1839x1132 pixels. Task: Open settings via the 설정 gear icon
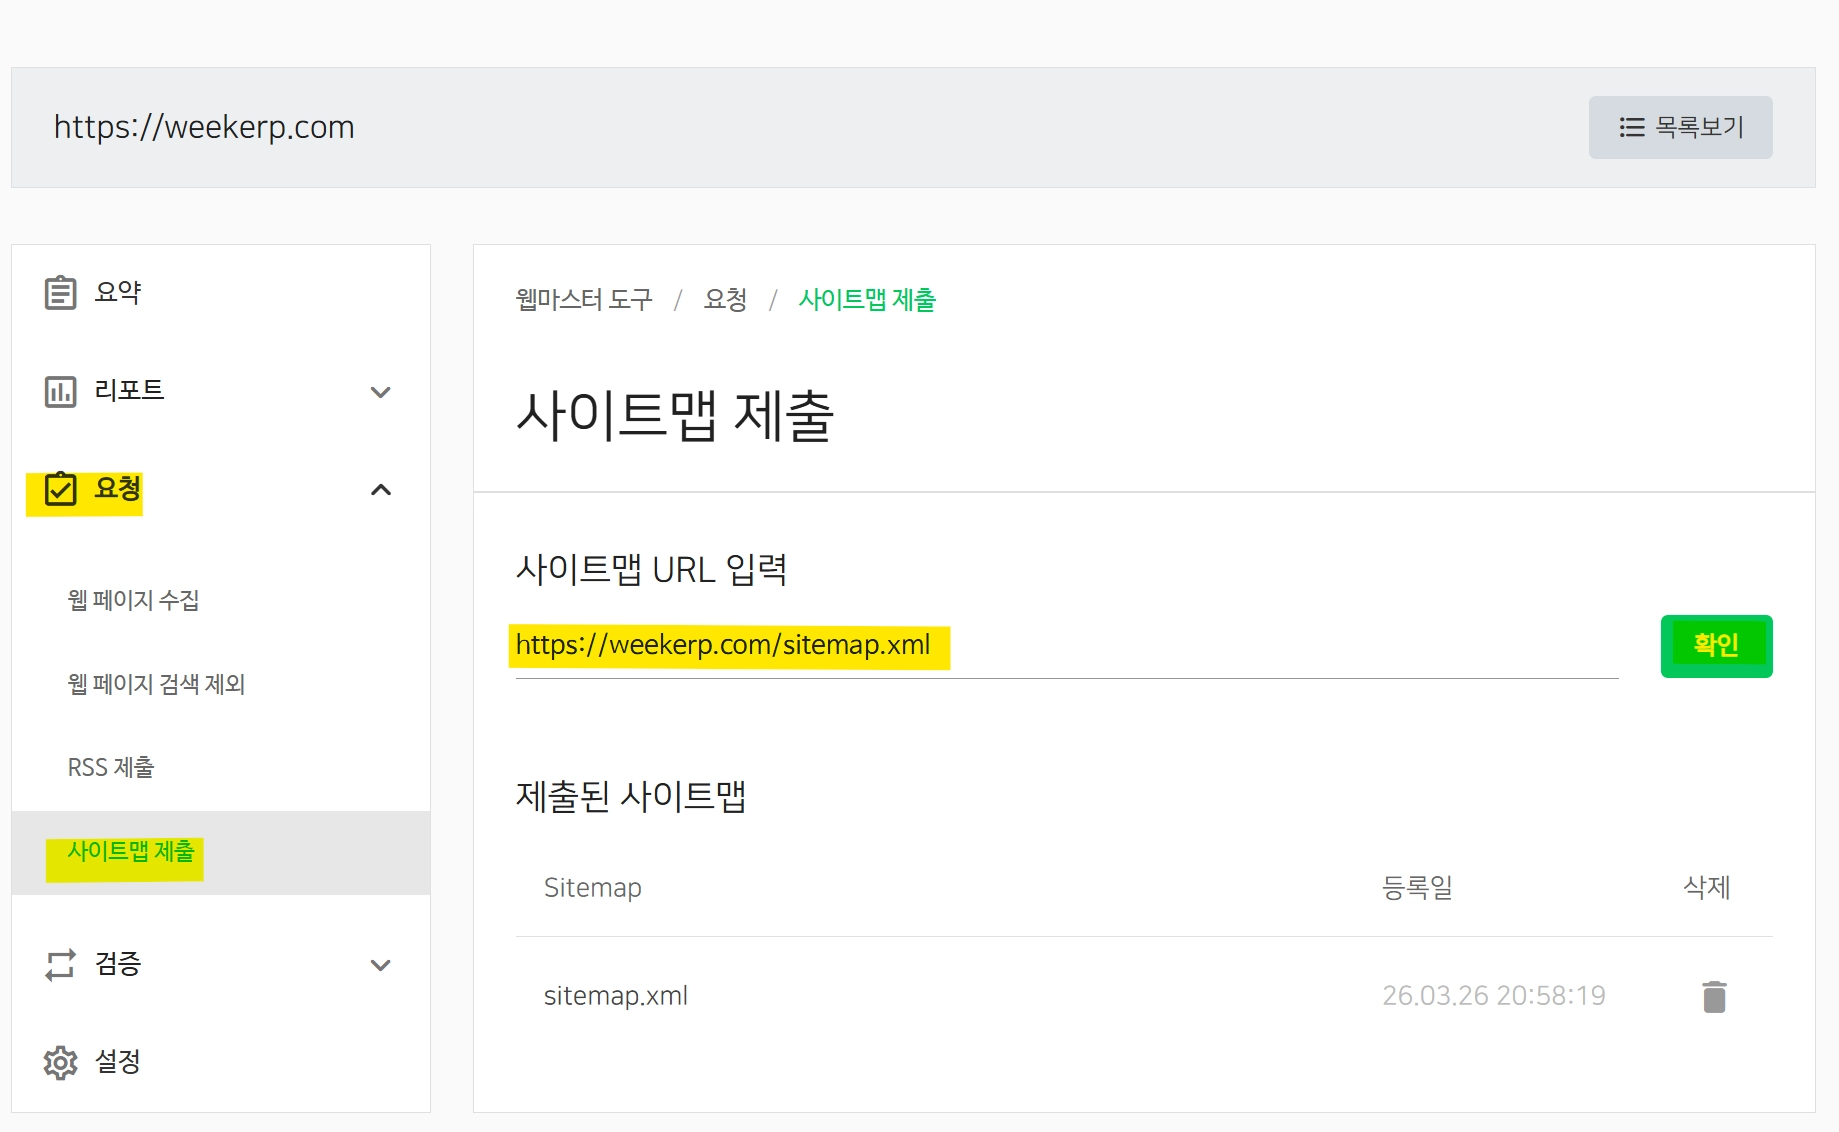pyautogui.click(x=60, y=1062)
